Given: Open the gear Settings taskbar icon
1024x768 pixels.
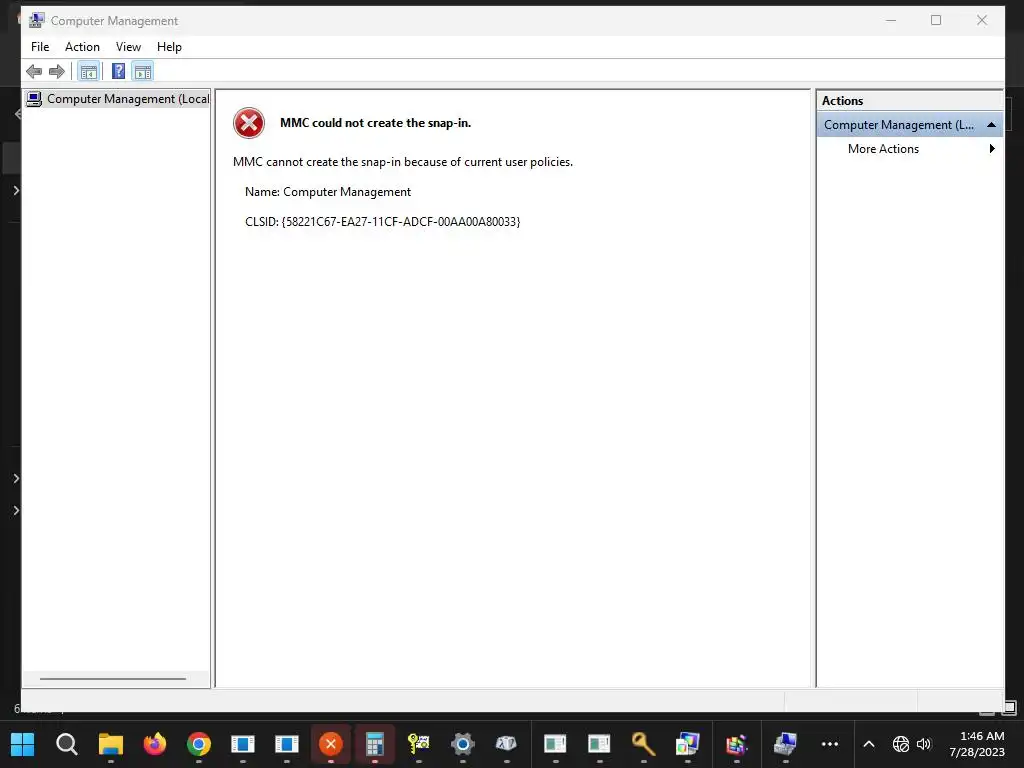Looking at the screenshot, I should 462,744.
